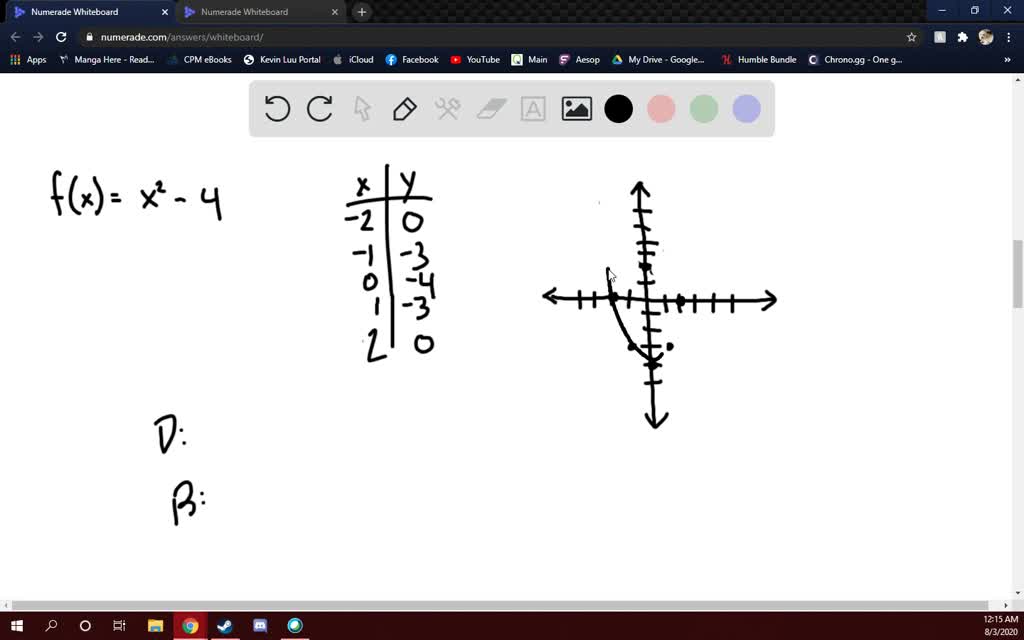Open the Chrome three-dot menu

point(1009,37)
